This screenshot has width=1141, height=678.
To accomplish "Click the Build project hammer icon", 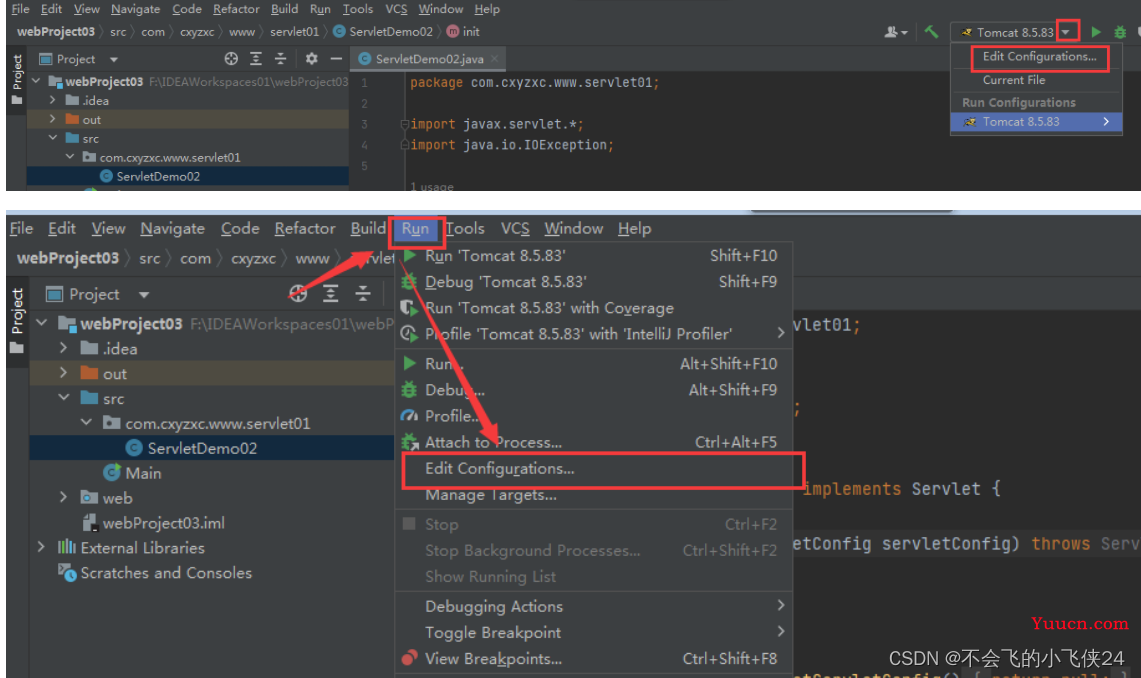I will point(931,32).
